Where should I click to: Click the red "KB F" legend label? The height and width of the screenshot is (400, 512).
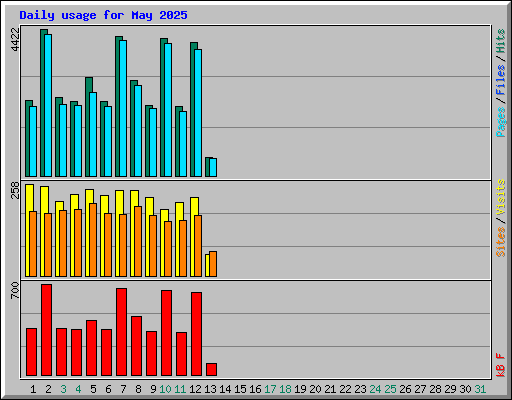(500, 365)
